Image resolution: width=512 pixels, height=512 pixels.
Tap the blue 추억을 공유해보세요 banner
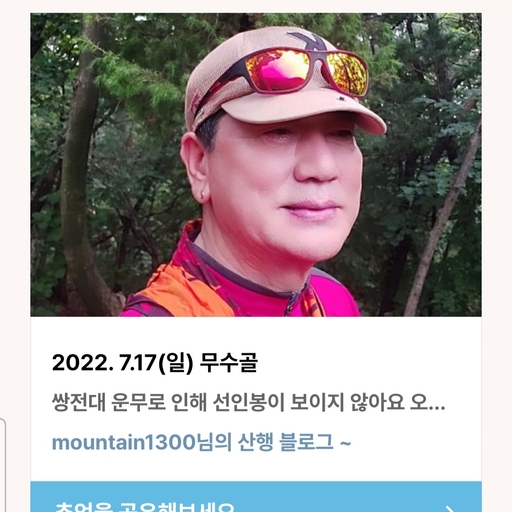coord(256,497)
